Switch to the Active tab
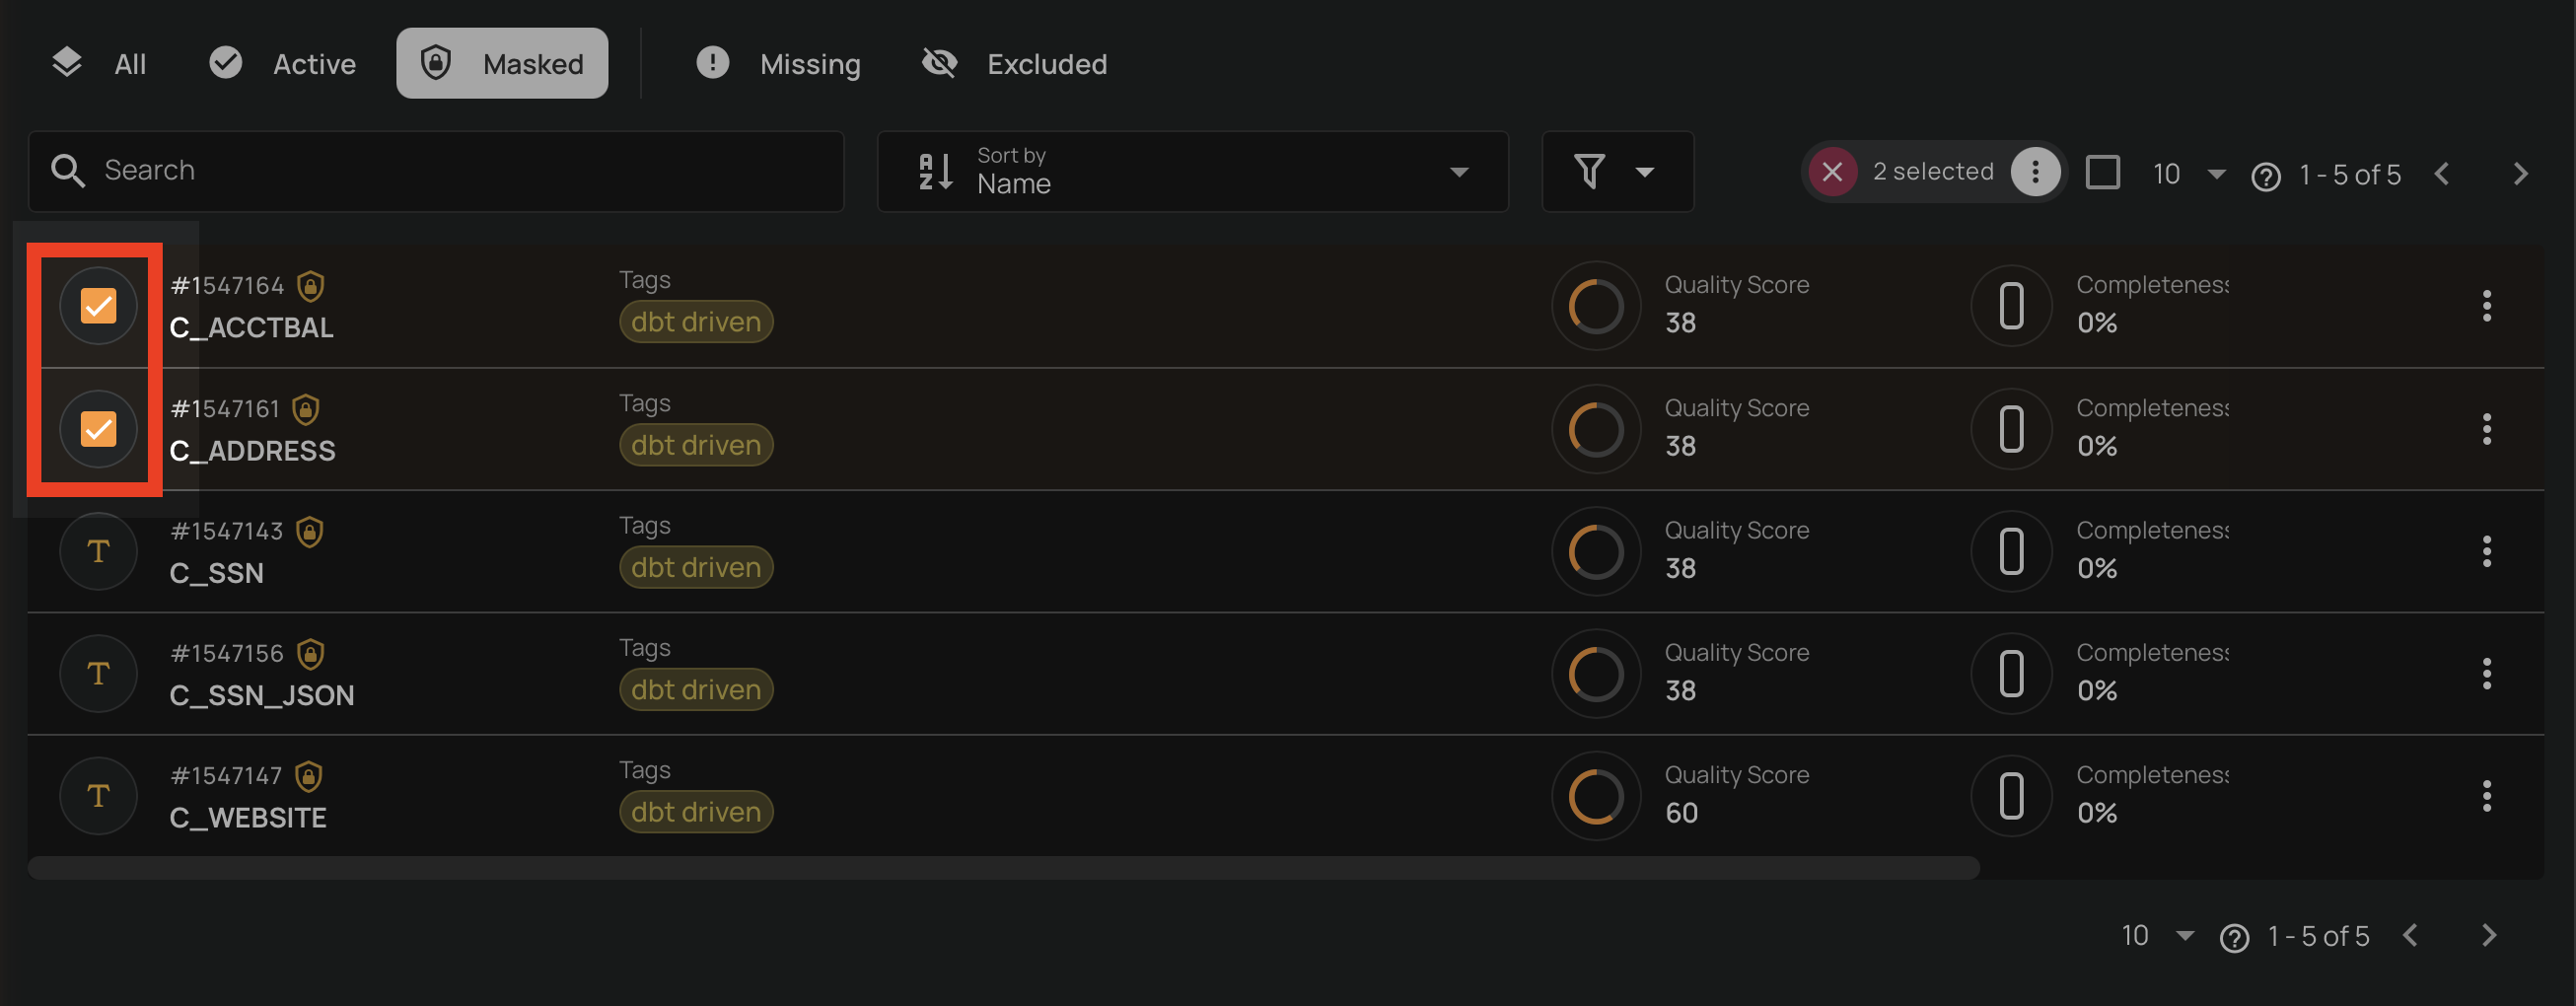 pos(283,64)
